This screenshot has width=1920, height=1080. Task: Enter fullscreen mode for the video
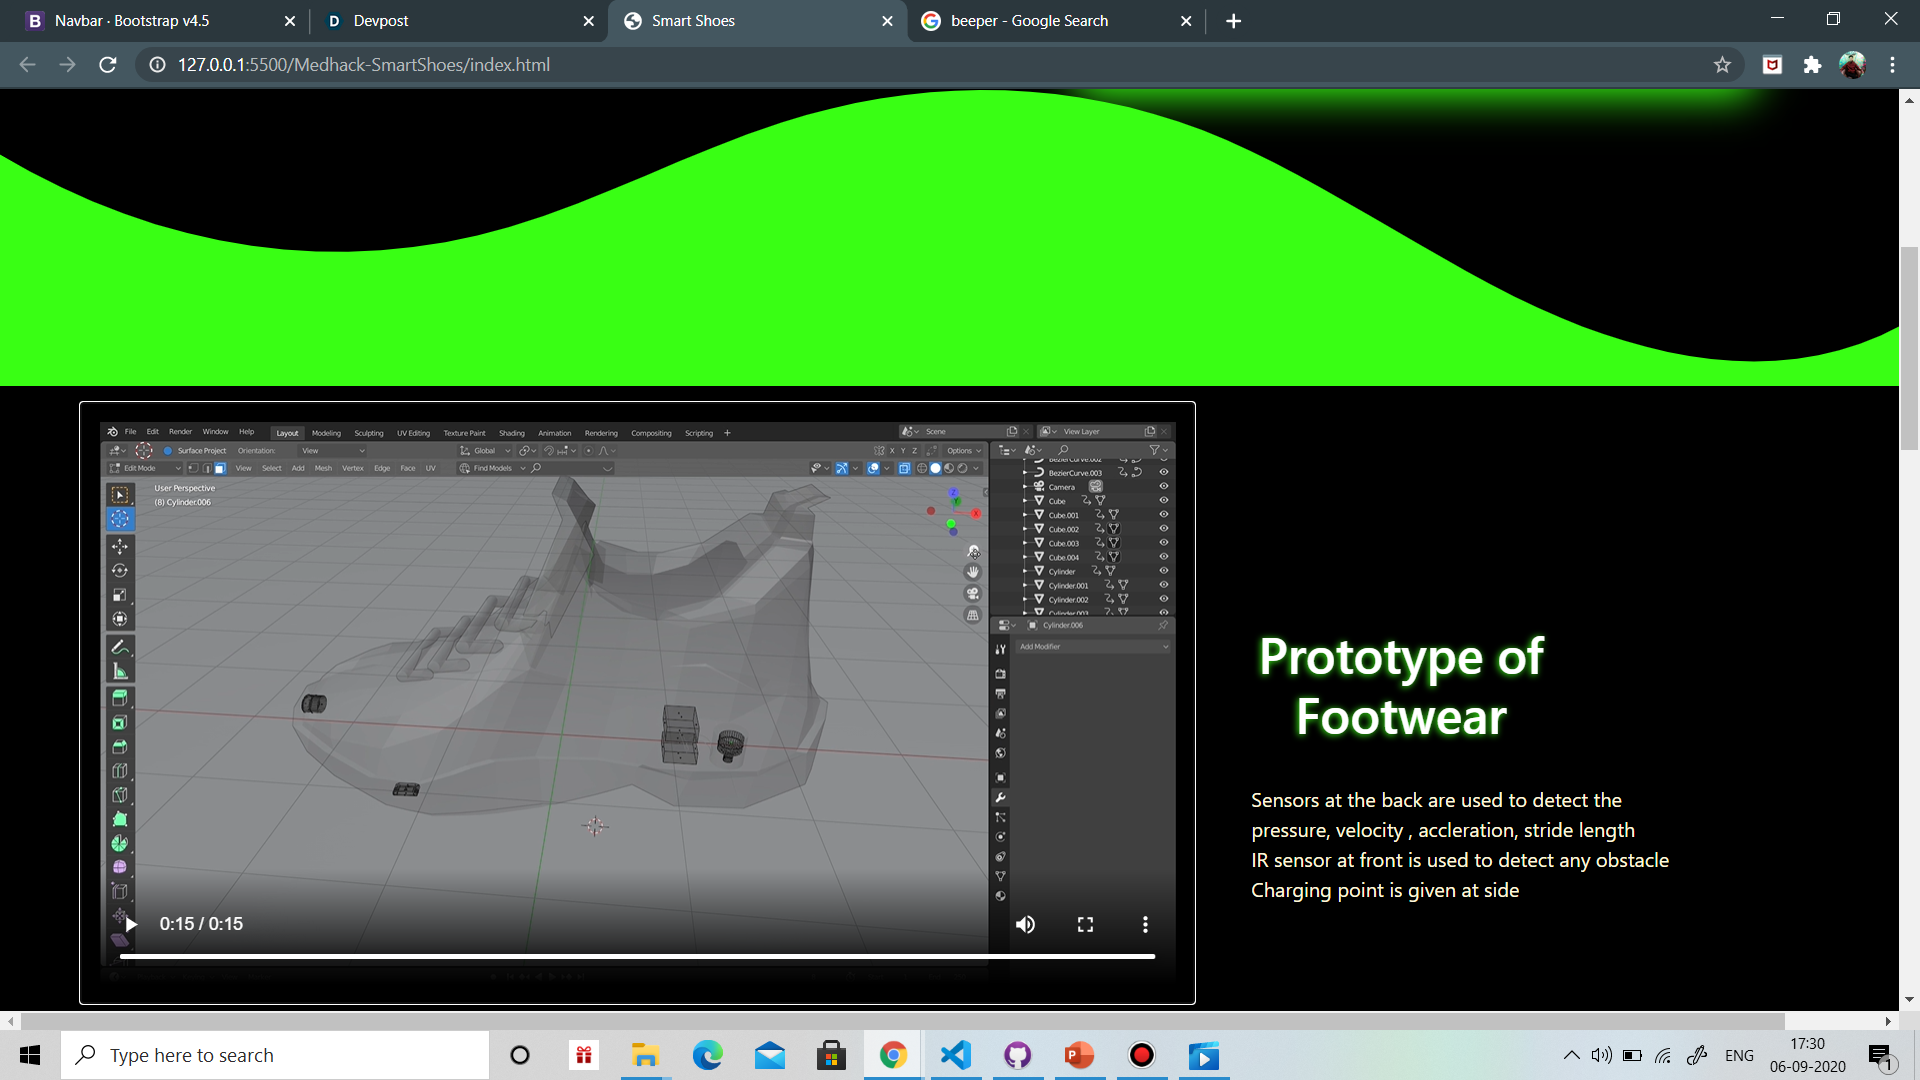coord(1085,924)
